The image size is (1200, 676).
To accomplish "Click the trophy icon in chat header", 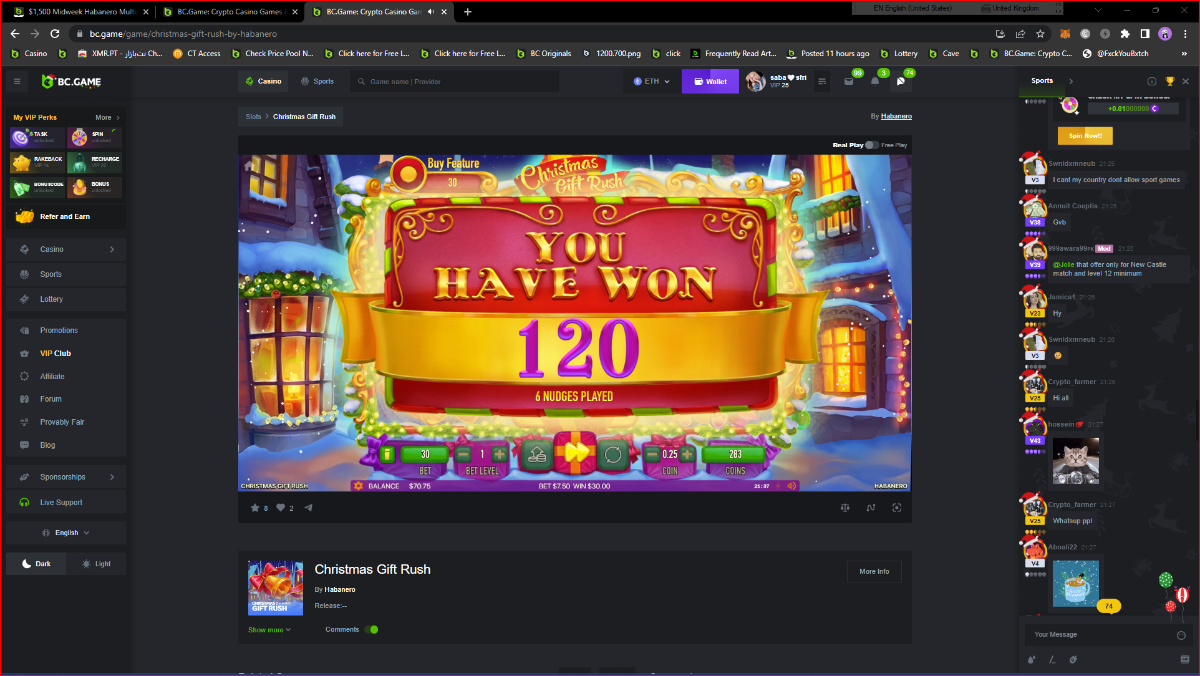I will 1170,81.
